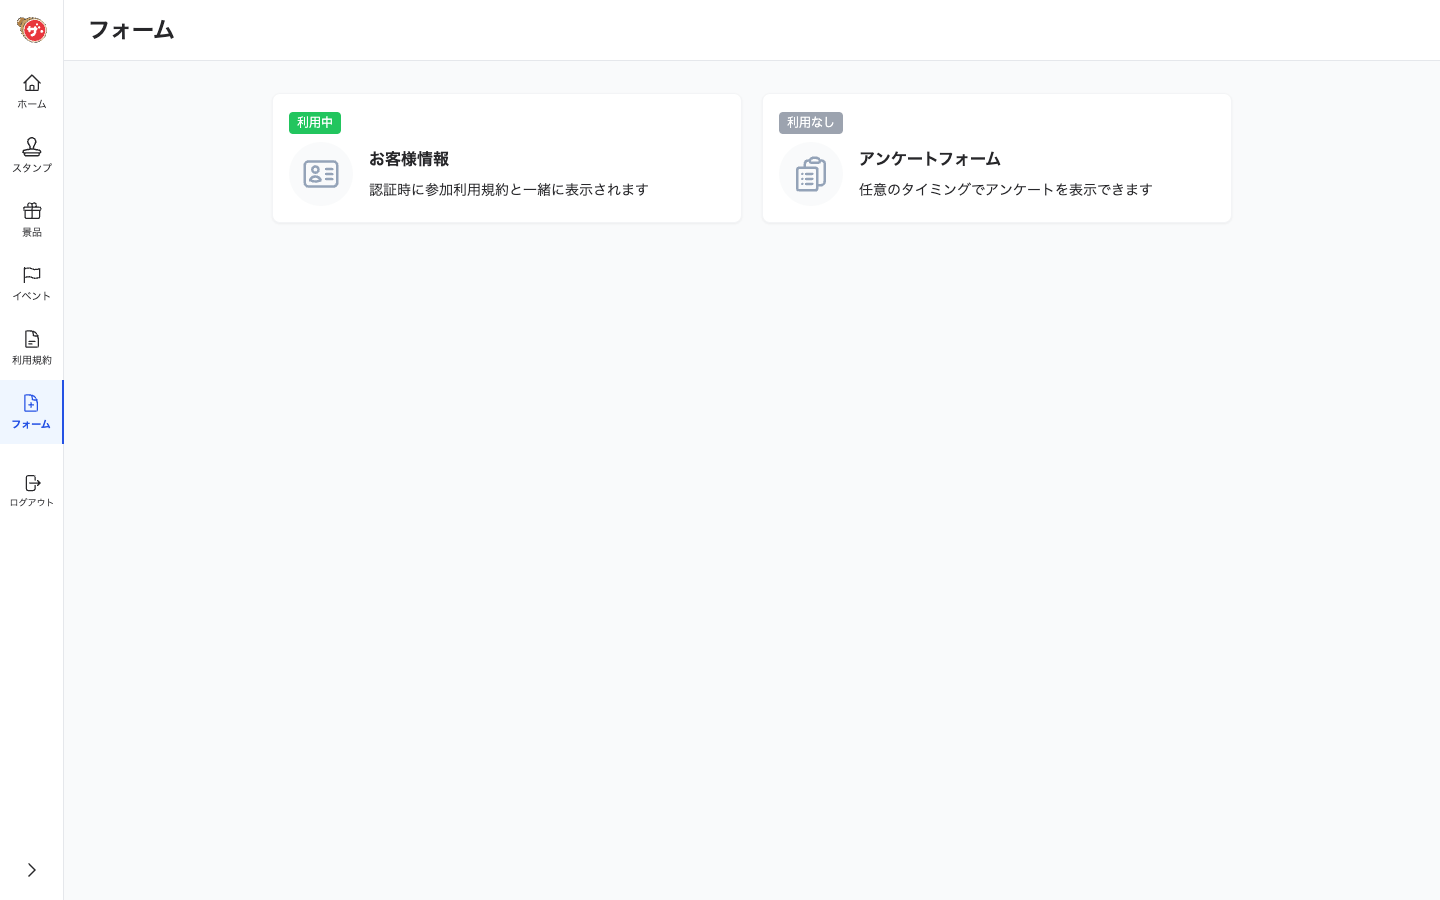Image resolution: width=1440 pixels, height=900 pixels.
Task: Switch to the フォーム section
Action: [x=31, y=412]
